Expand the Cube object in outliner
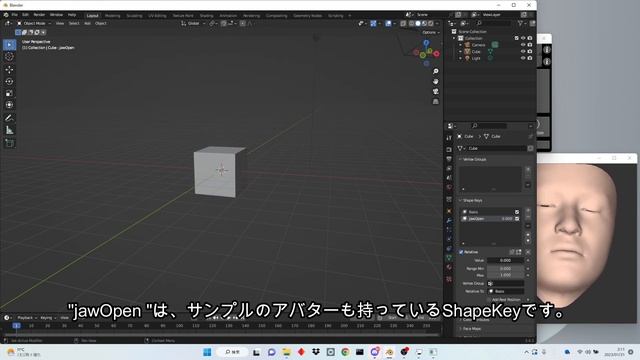 coord(461,52)
